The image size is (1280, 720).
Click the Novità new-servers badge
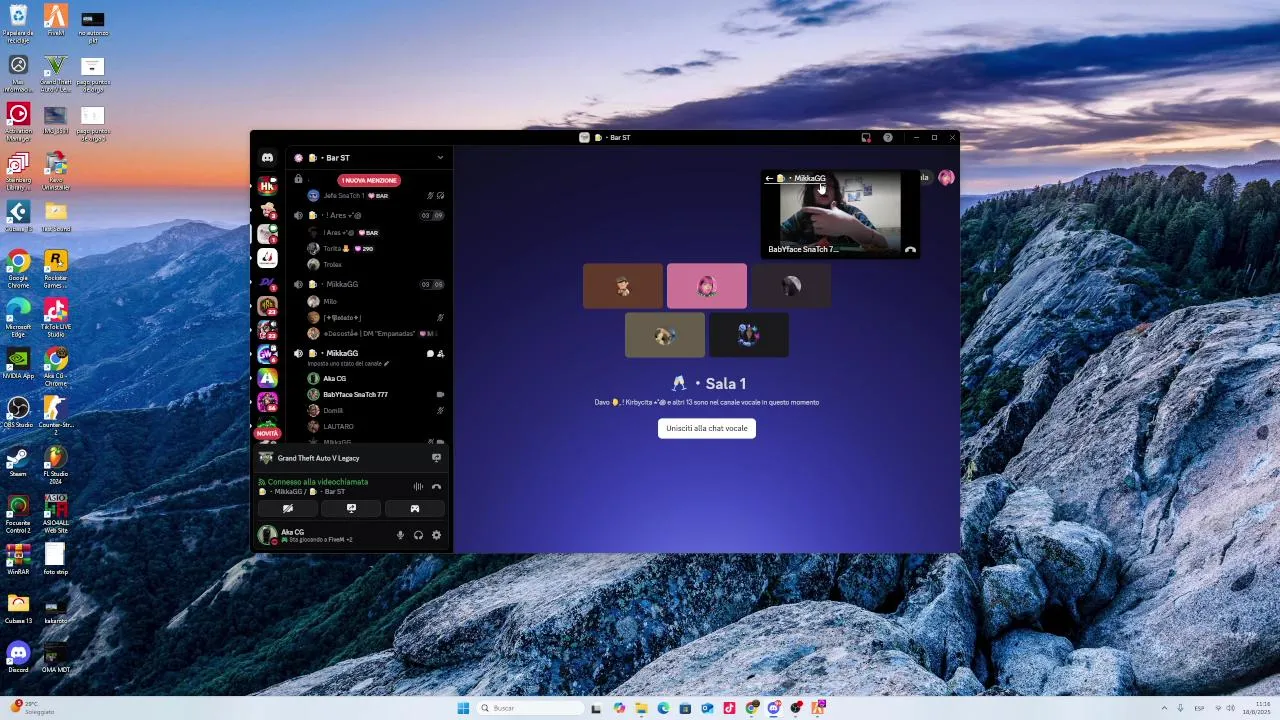(x=267, y=433)
